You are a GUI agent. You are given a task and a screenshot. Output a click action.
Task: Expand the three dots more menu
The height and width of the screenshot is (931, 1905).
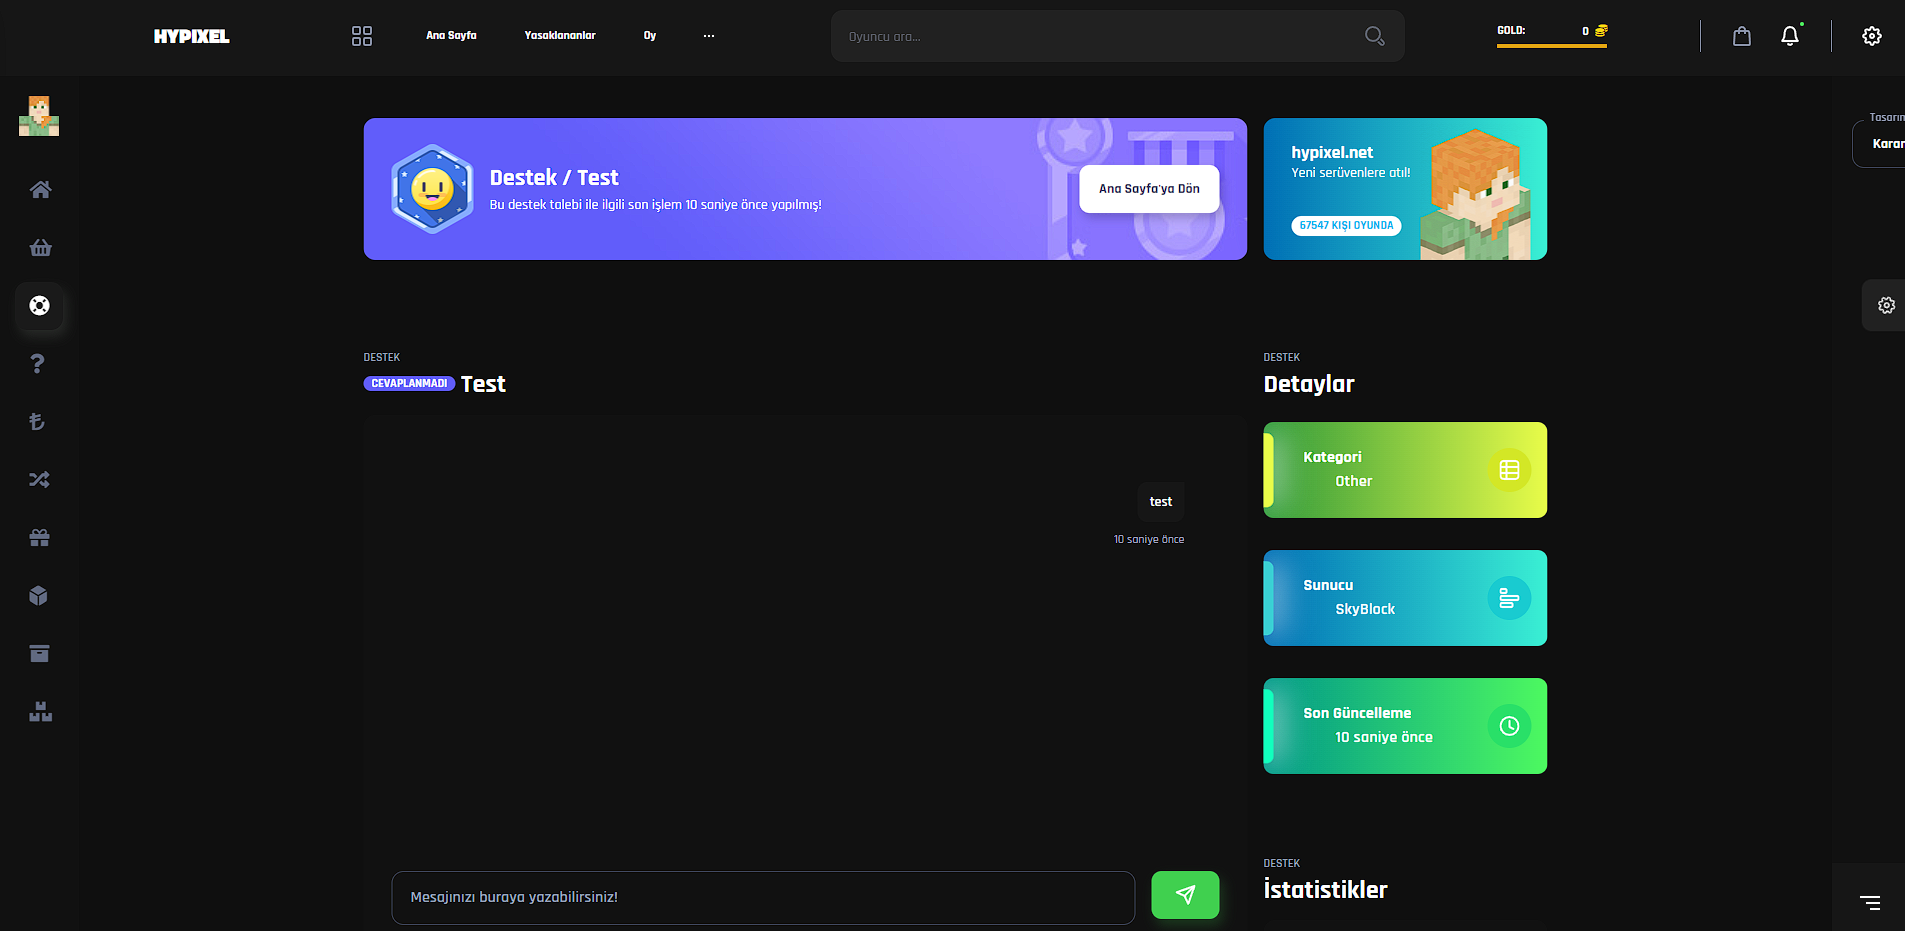(x=709, y=36)
